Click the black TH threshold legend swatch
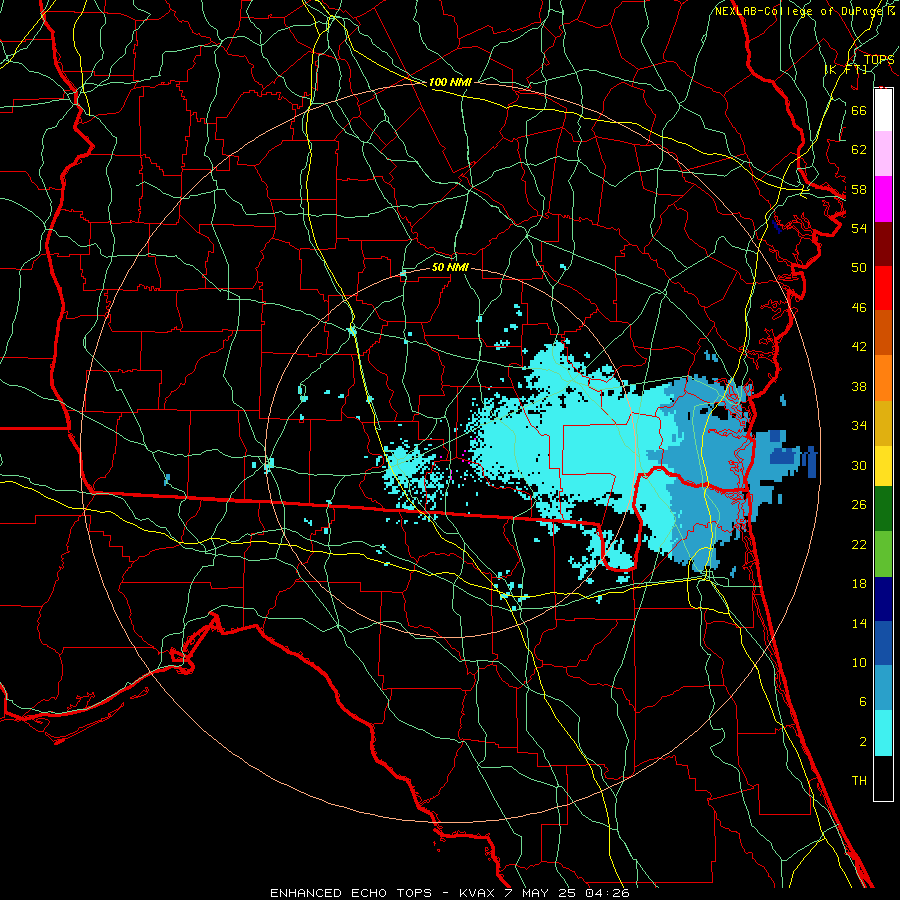This screenshot has height=900, width=900. (x=883, y=778)
